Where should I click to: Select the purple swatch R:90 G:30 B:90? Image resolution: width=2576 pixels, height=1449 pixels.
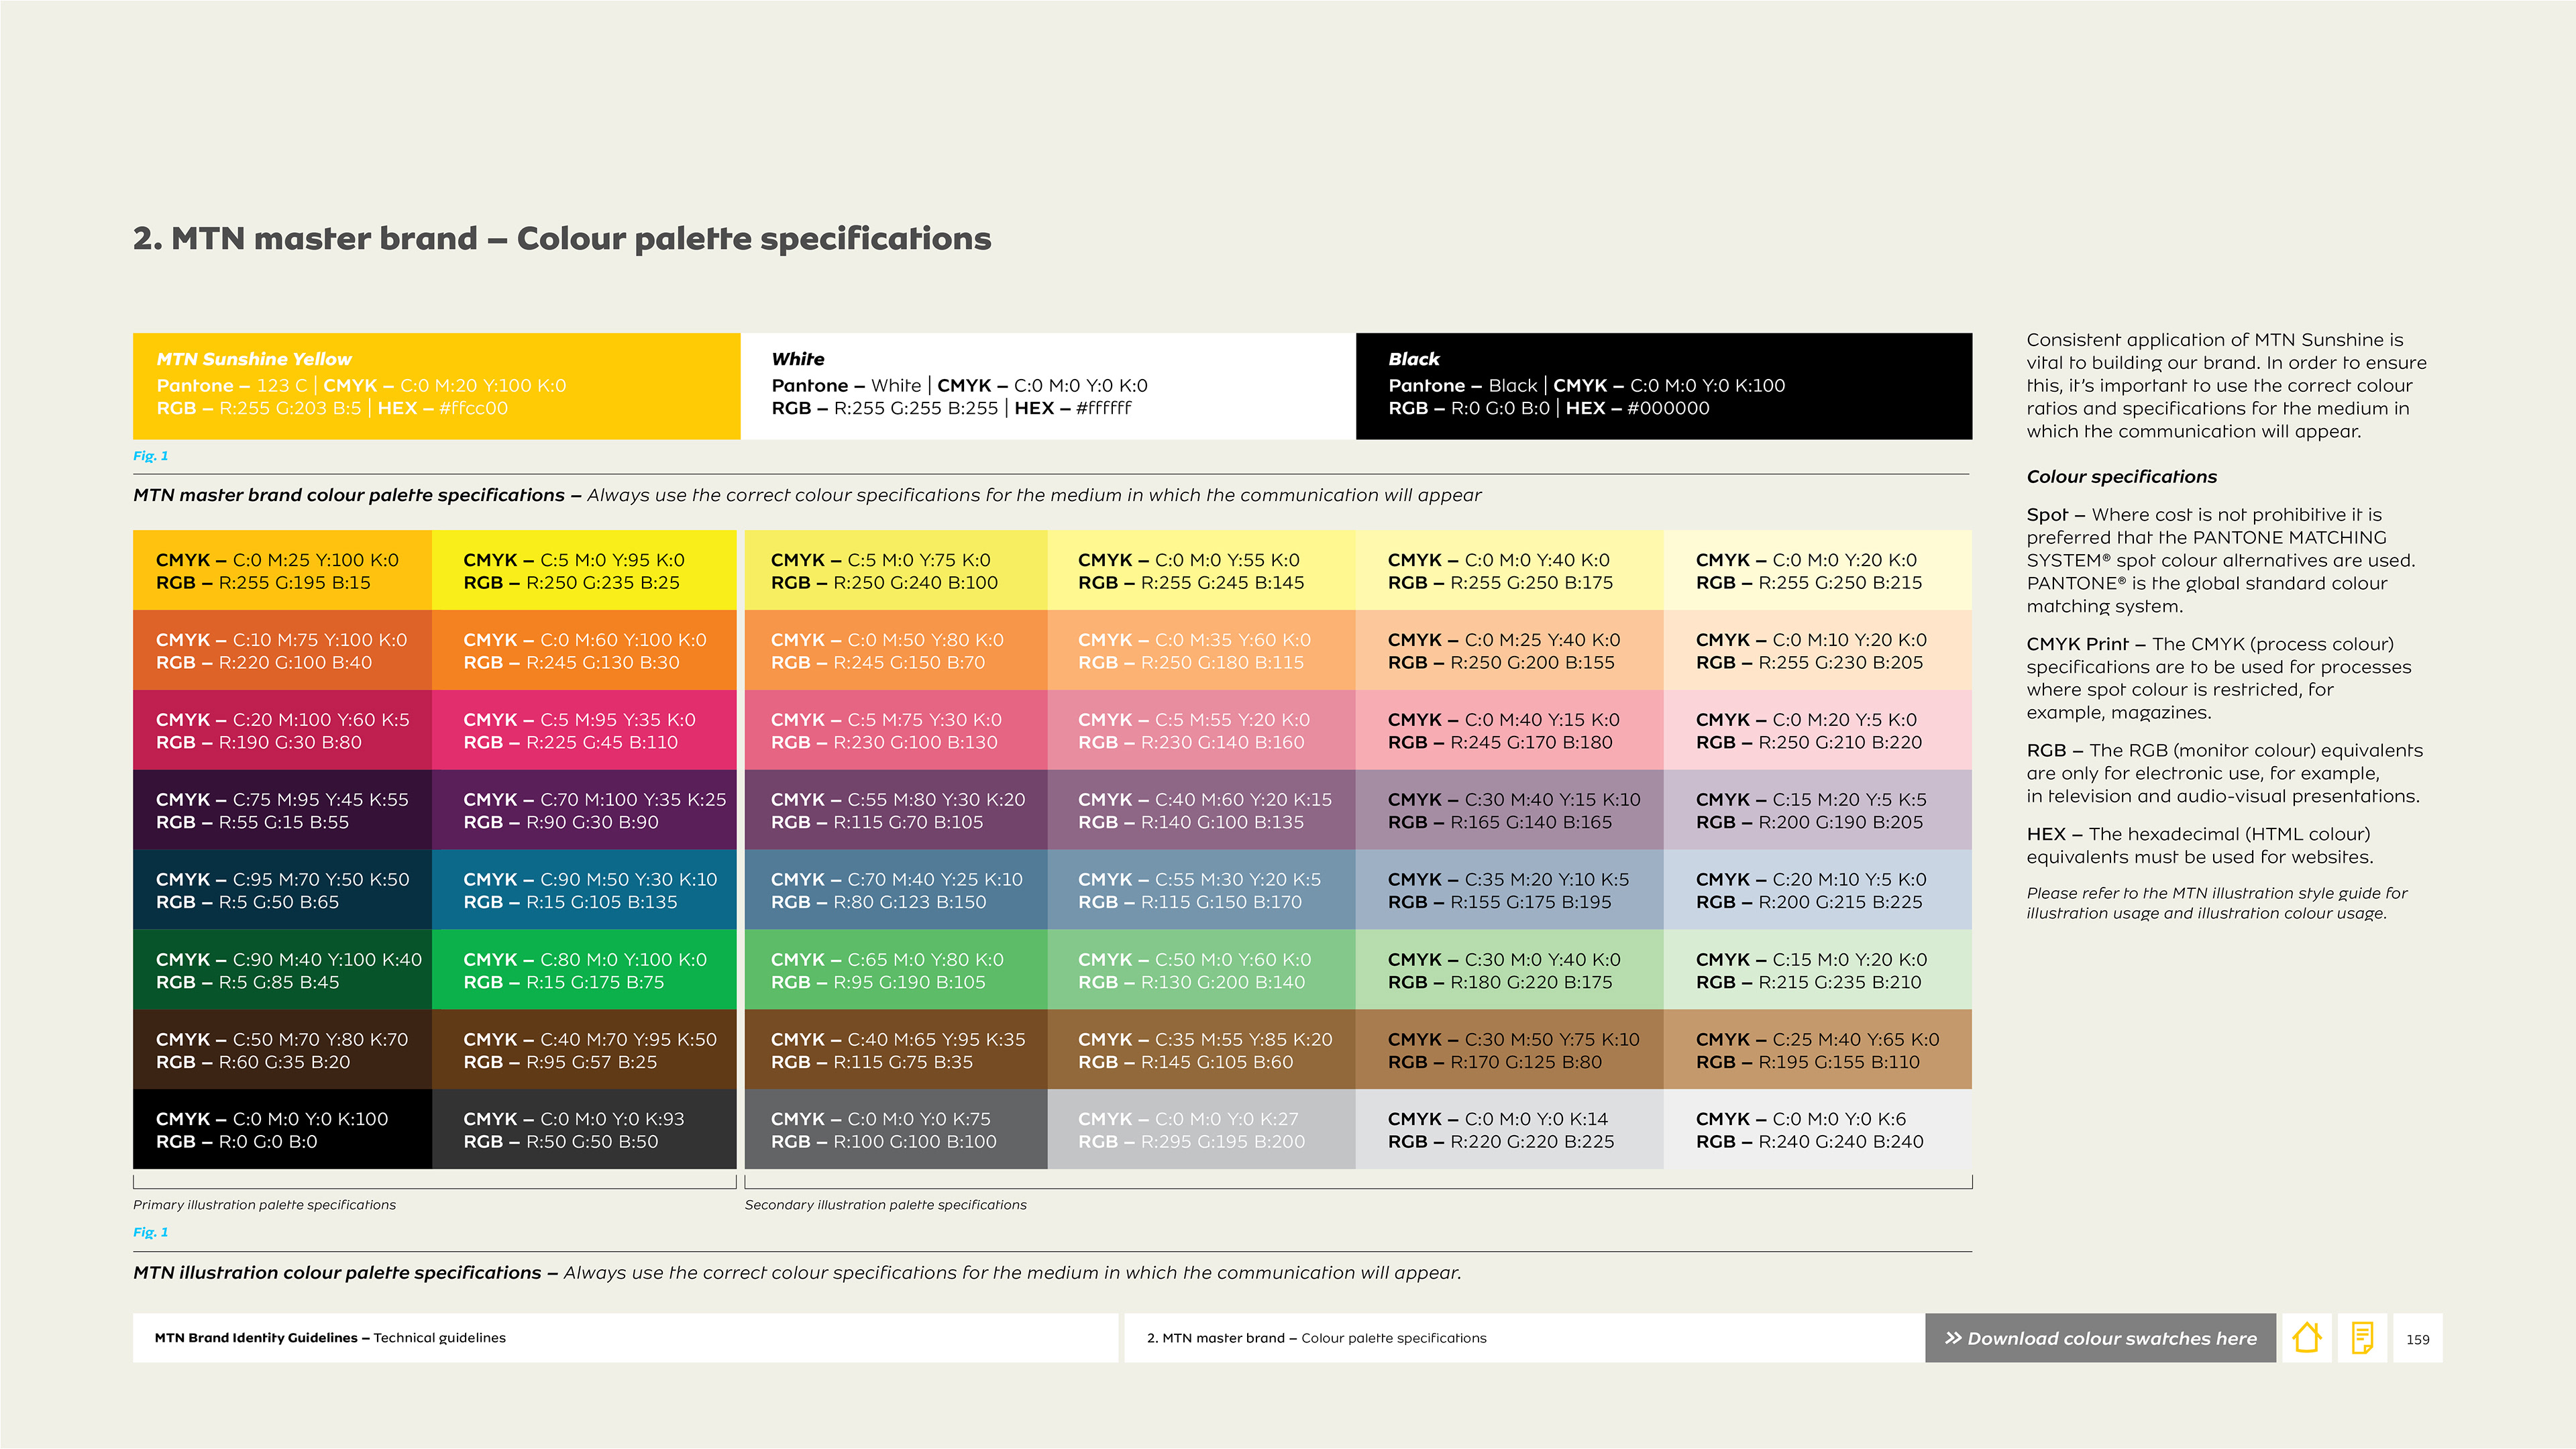[584, 810]
